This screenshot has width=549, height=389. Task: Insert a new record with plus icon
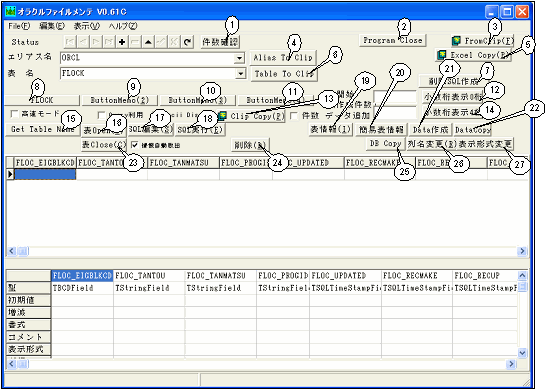point(122,42)
